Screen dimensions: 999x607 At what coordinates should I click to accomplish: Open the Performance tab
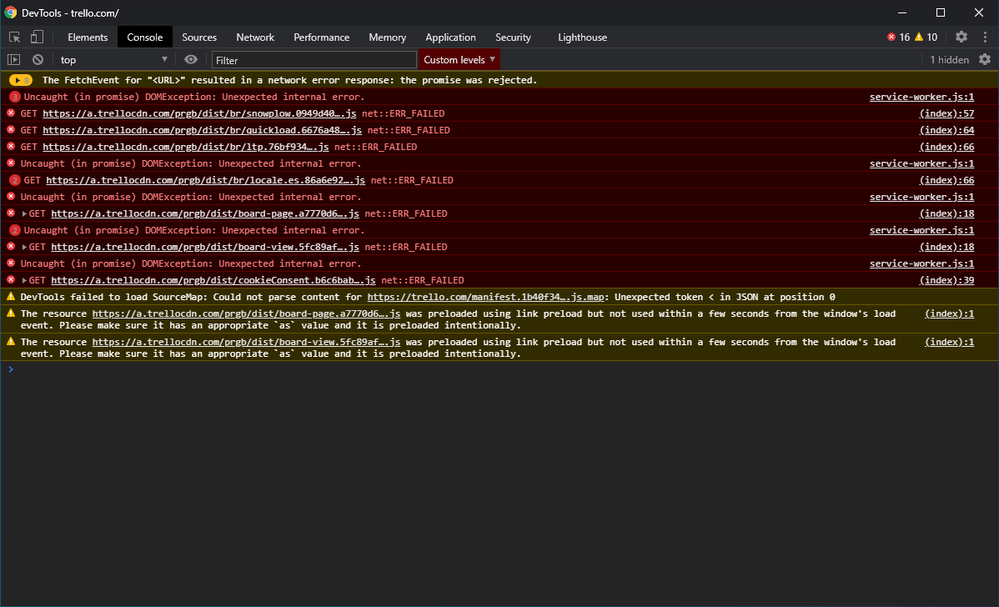tap(321, 37)
